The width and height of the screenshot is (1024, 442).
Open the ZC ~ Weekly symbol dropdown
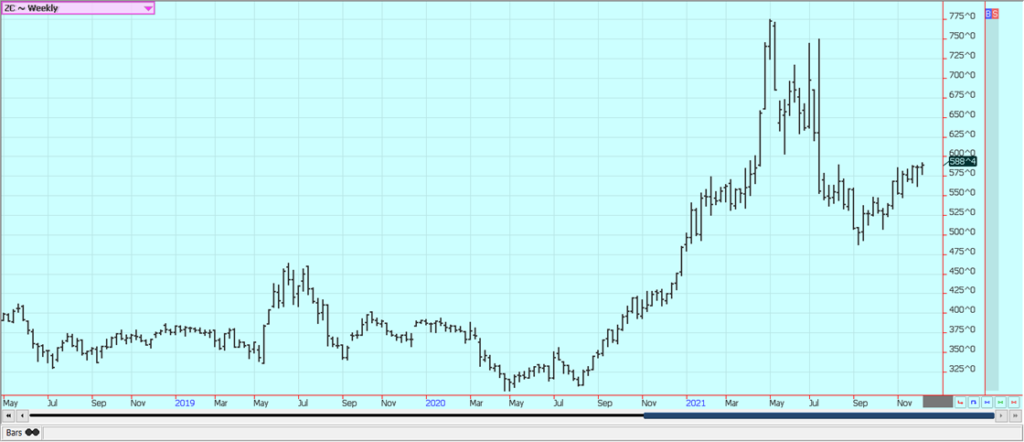click(x=78, y=8)
